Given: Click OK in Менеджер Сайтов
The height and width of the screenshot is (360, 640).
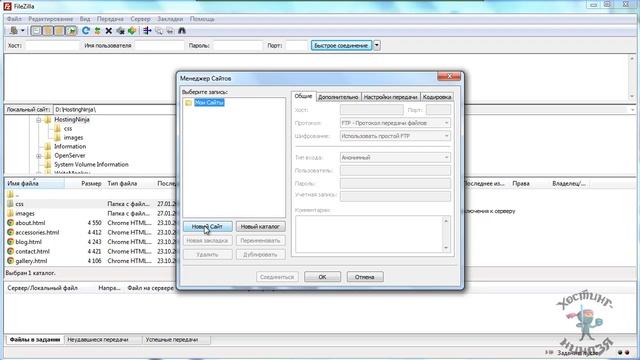Looking at the screenshot, I should click(322, 277).
